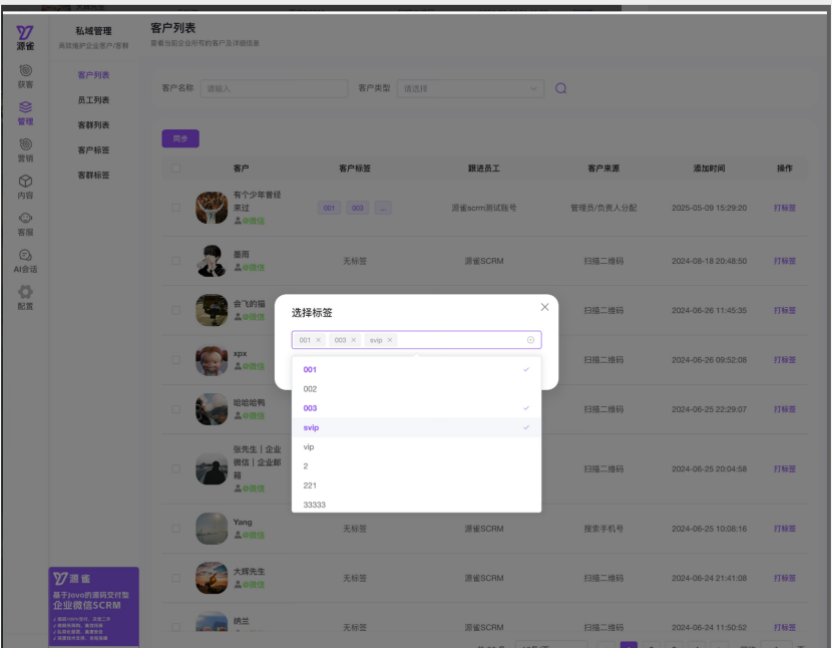The width and height of the screenshot is (832, 648).
Task: Click avatar of 会飞的猫 customer
Action: pos(211,310)
